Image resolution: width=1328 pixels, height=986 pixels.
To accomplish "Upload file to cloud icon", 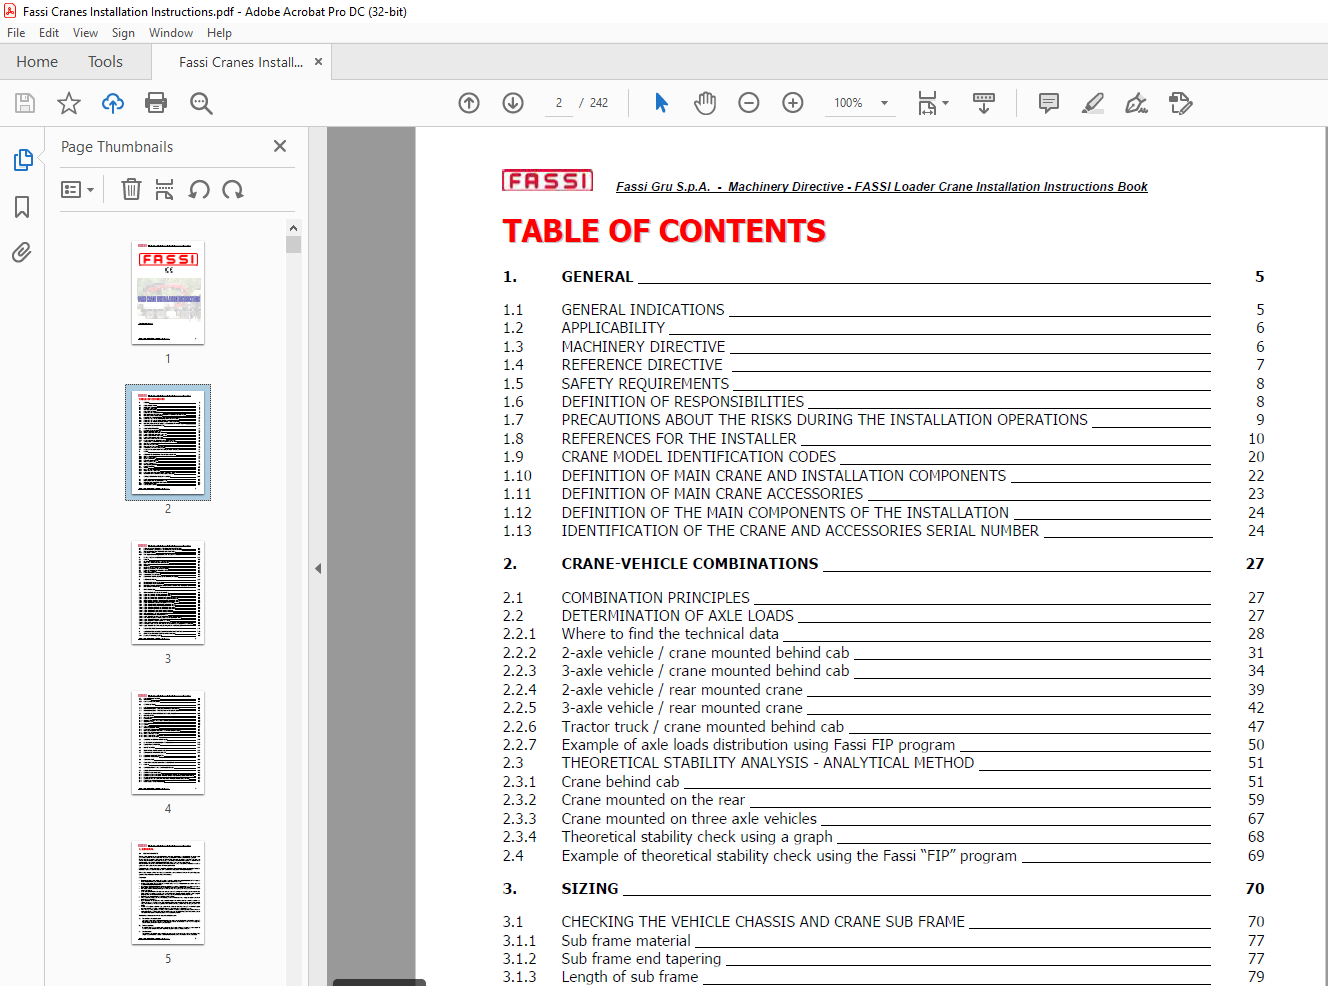I will [113, 103].
